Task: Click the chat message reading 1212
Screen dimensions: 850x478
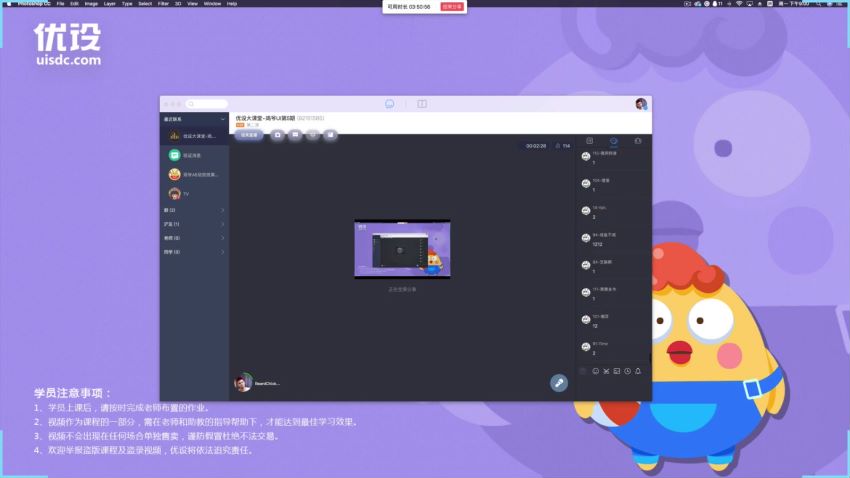Action: point(597,244)
